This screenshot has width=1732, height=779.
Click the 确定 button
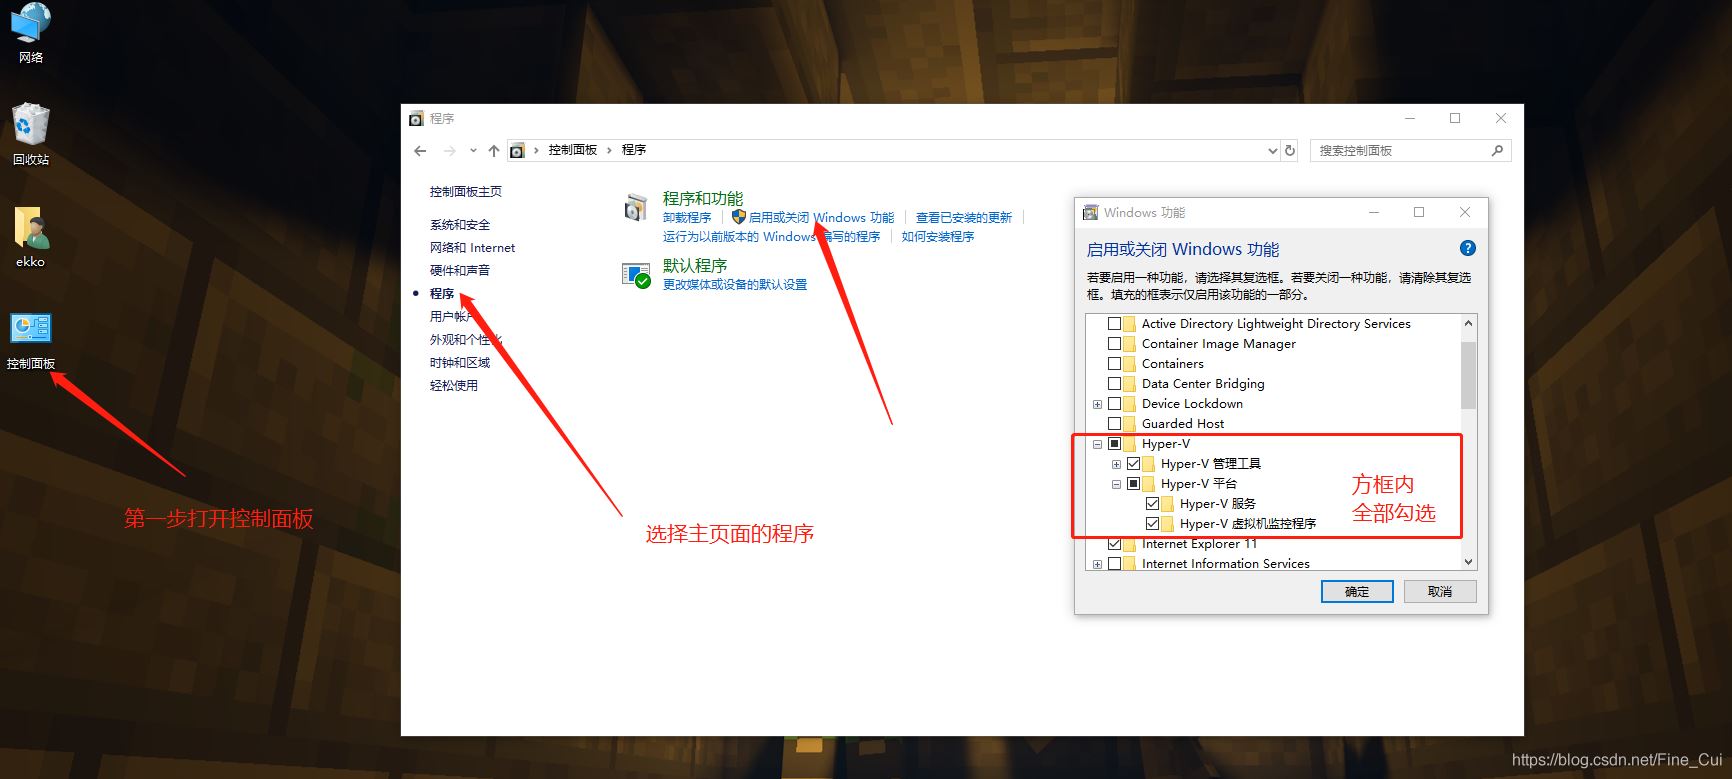[x=1356, y=591]
